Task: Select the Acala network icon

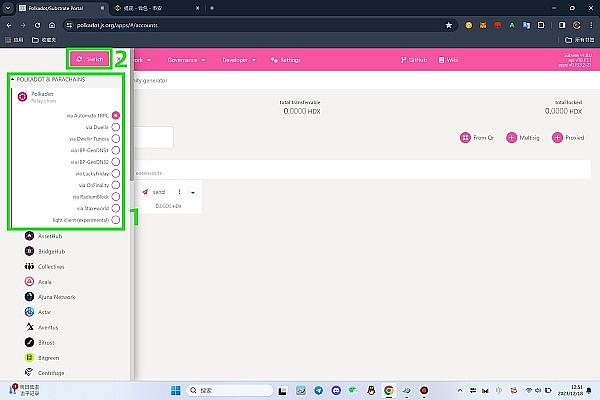Action: pos(29,282)
